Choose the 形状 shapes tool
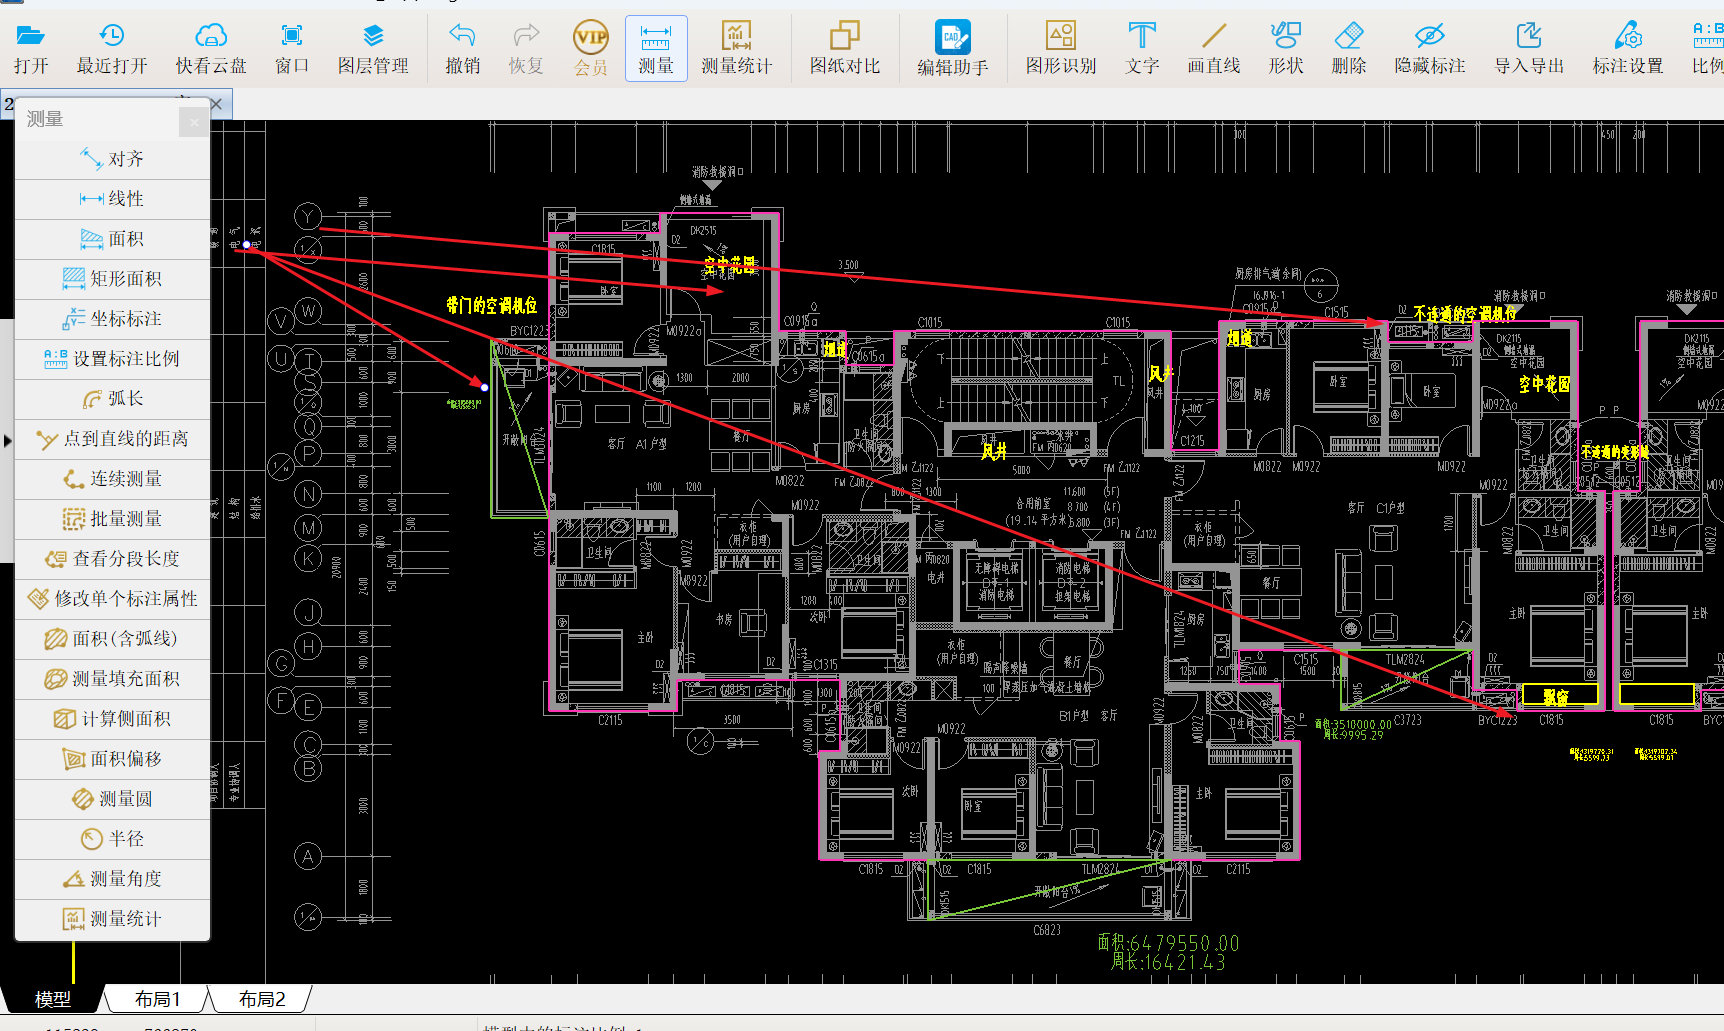The width and height of the screenshot is (1724, 1031). point(1286,49)
